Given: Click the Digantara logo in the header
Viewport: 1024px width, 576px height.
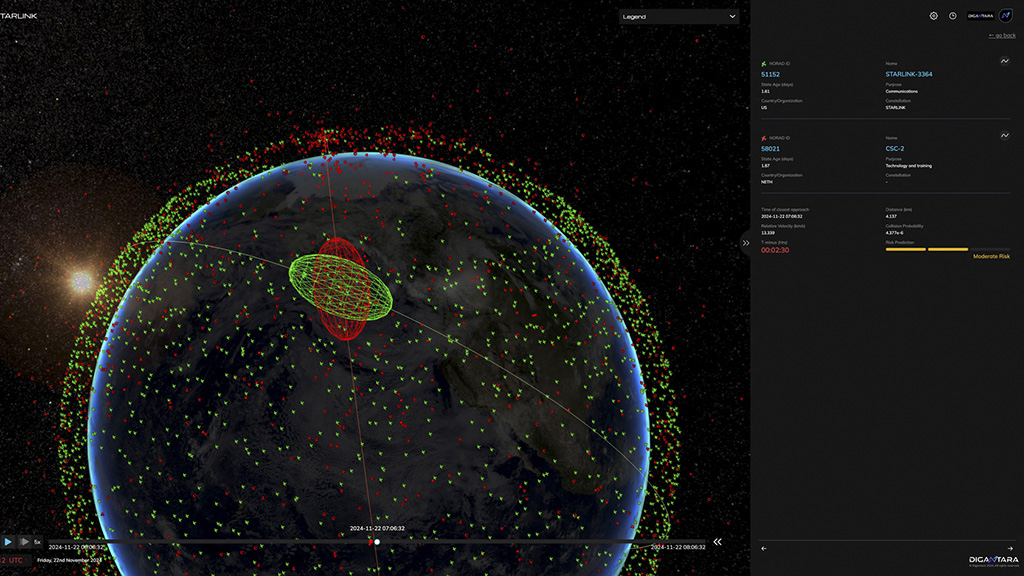Looking at the screenshot, I should [x=980, y=16].
